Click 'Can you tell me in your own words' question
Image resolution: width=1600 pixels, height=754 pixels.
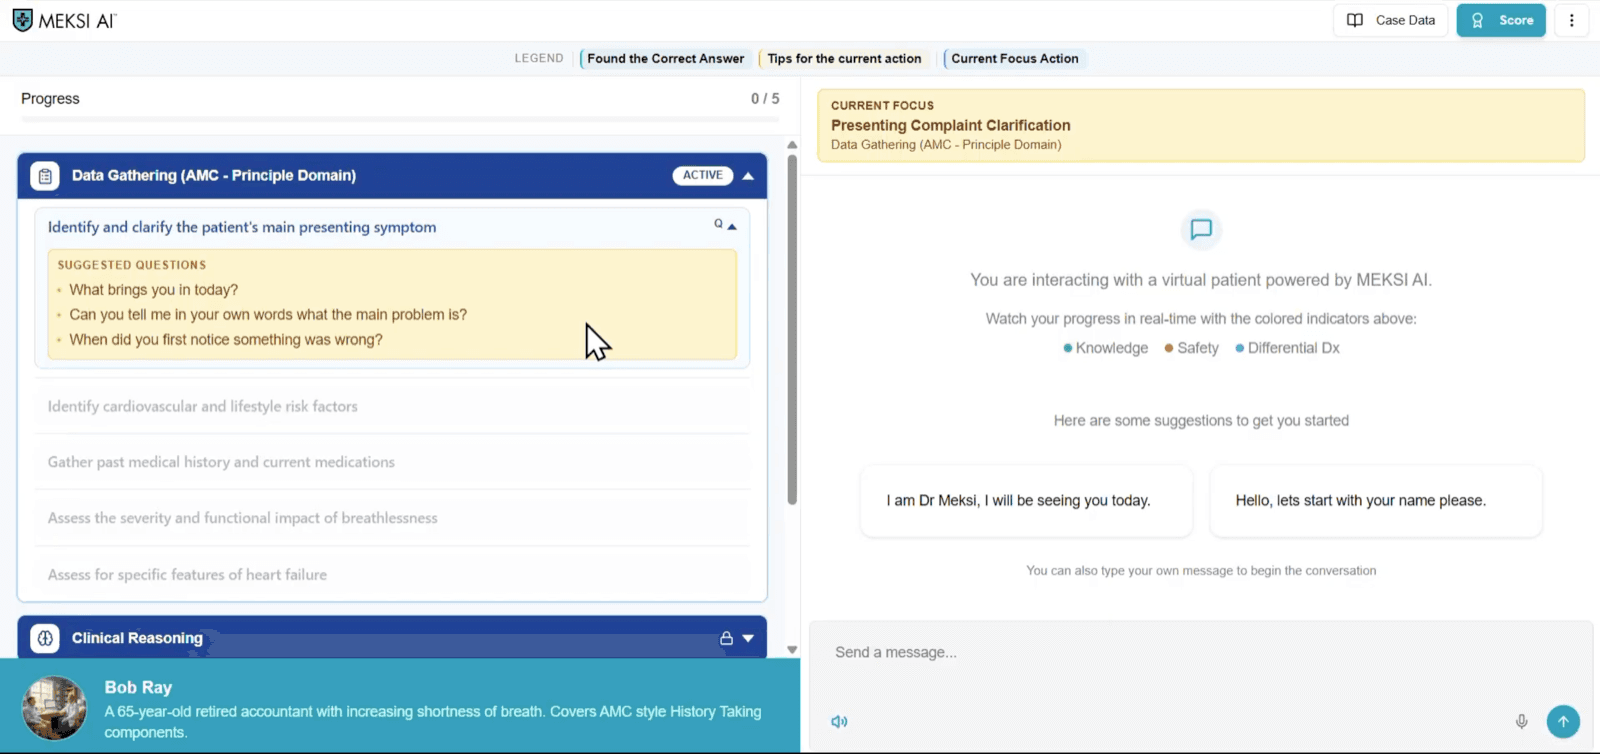tap(268, 314)
